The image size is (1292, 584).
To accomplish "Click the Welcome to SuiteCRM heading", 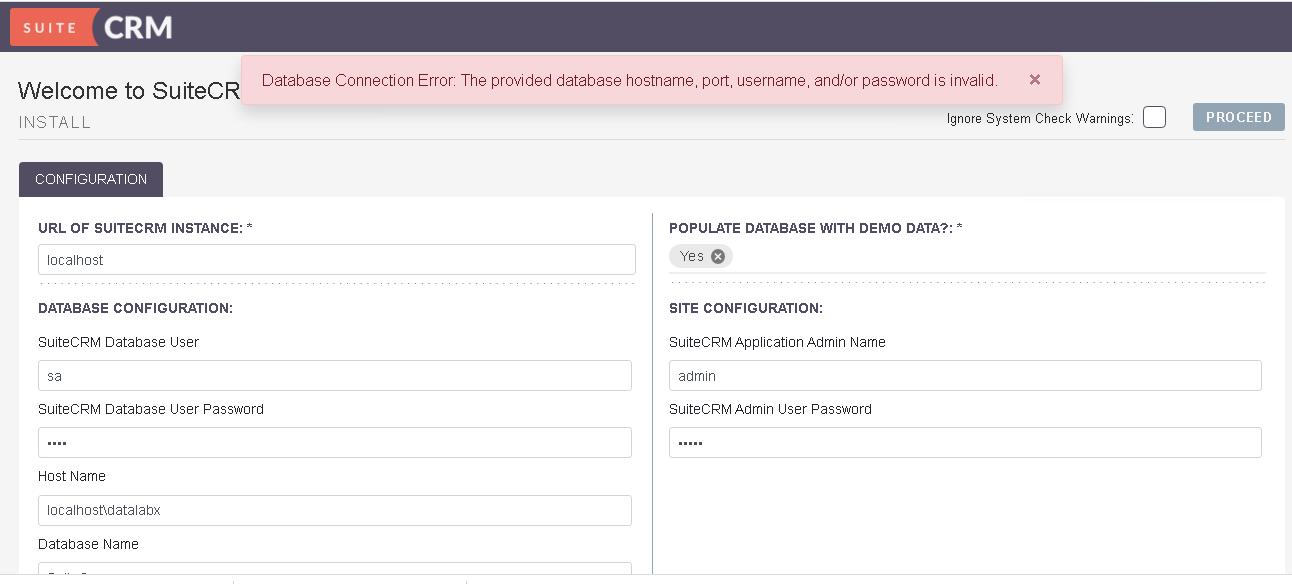I will (x=130, y=91).
